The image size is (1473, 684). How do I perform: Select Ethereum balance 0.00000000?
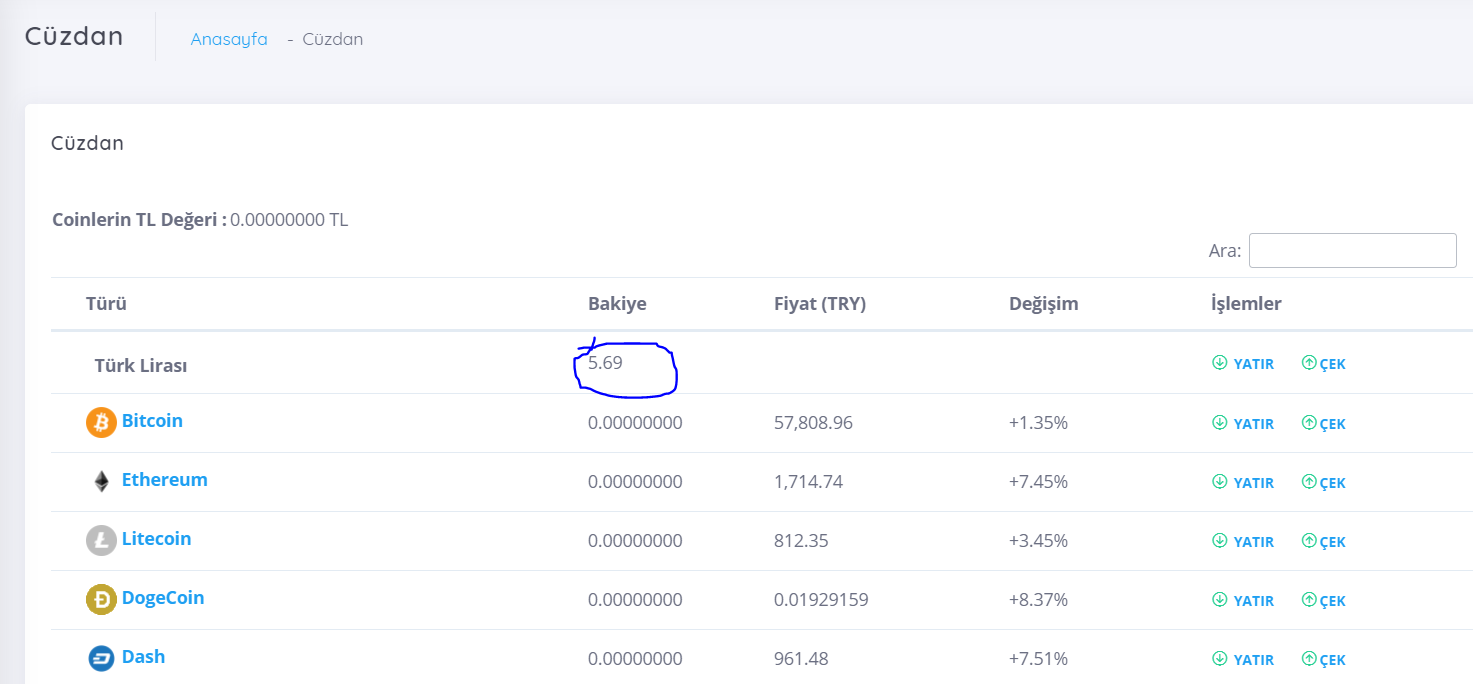point(635,482)
